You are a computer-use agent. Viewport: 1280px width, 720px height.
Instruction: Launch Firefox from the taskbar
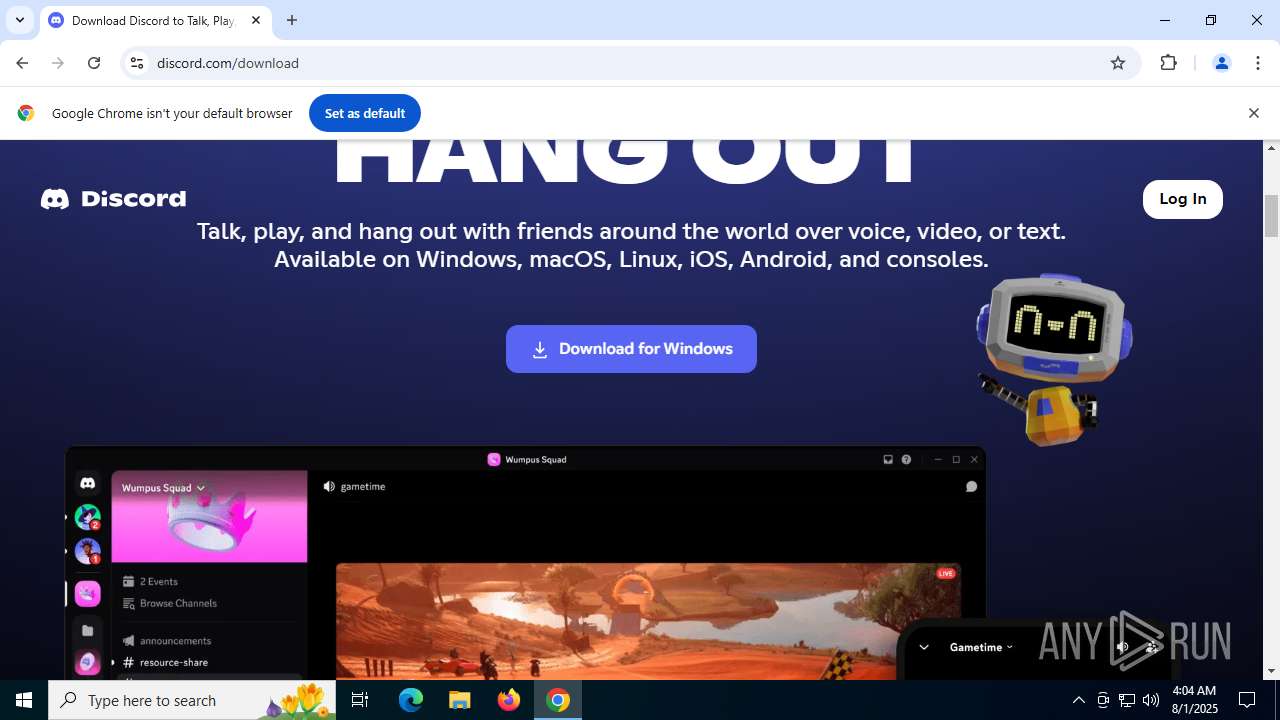[509, 700]
